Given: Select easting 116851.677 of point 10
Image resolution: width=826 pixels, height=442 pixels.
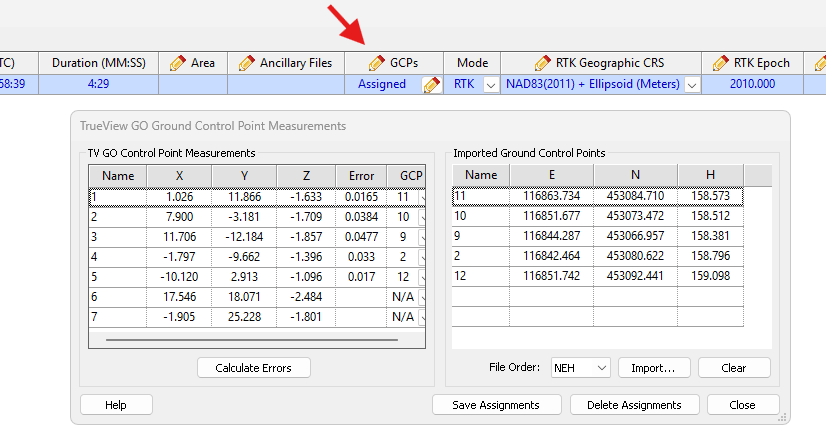Looking at the screenshot, I should (x=552, y=216).
